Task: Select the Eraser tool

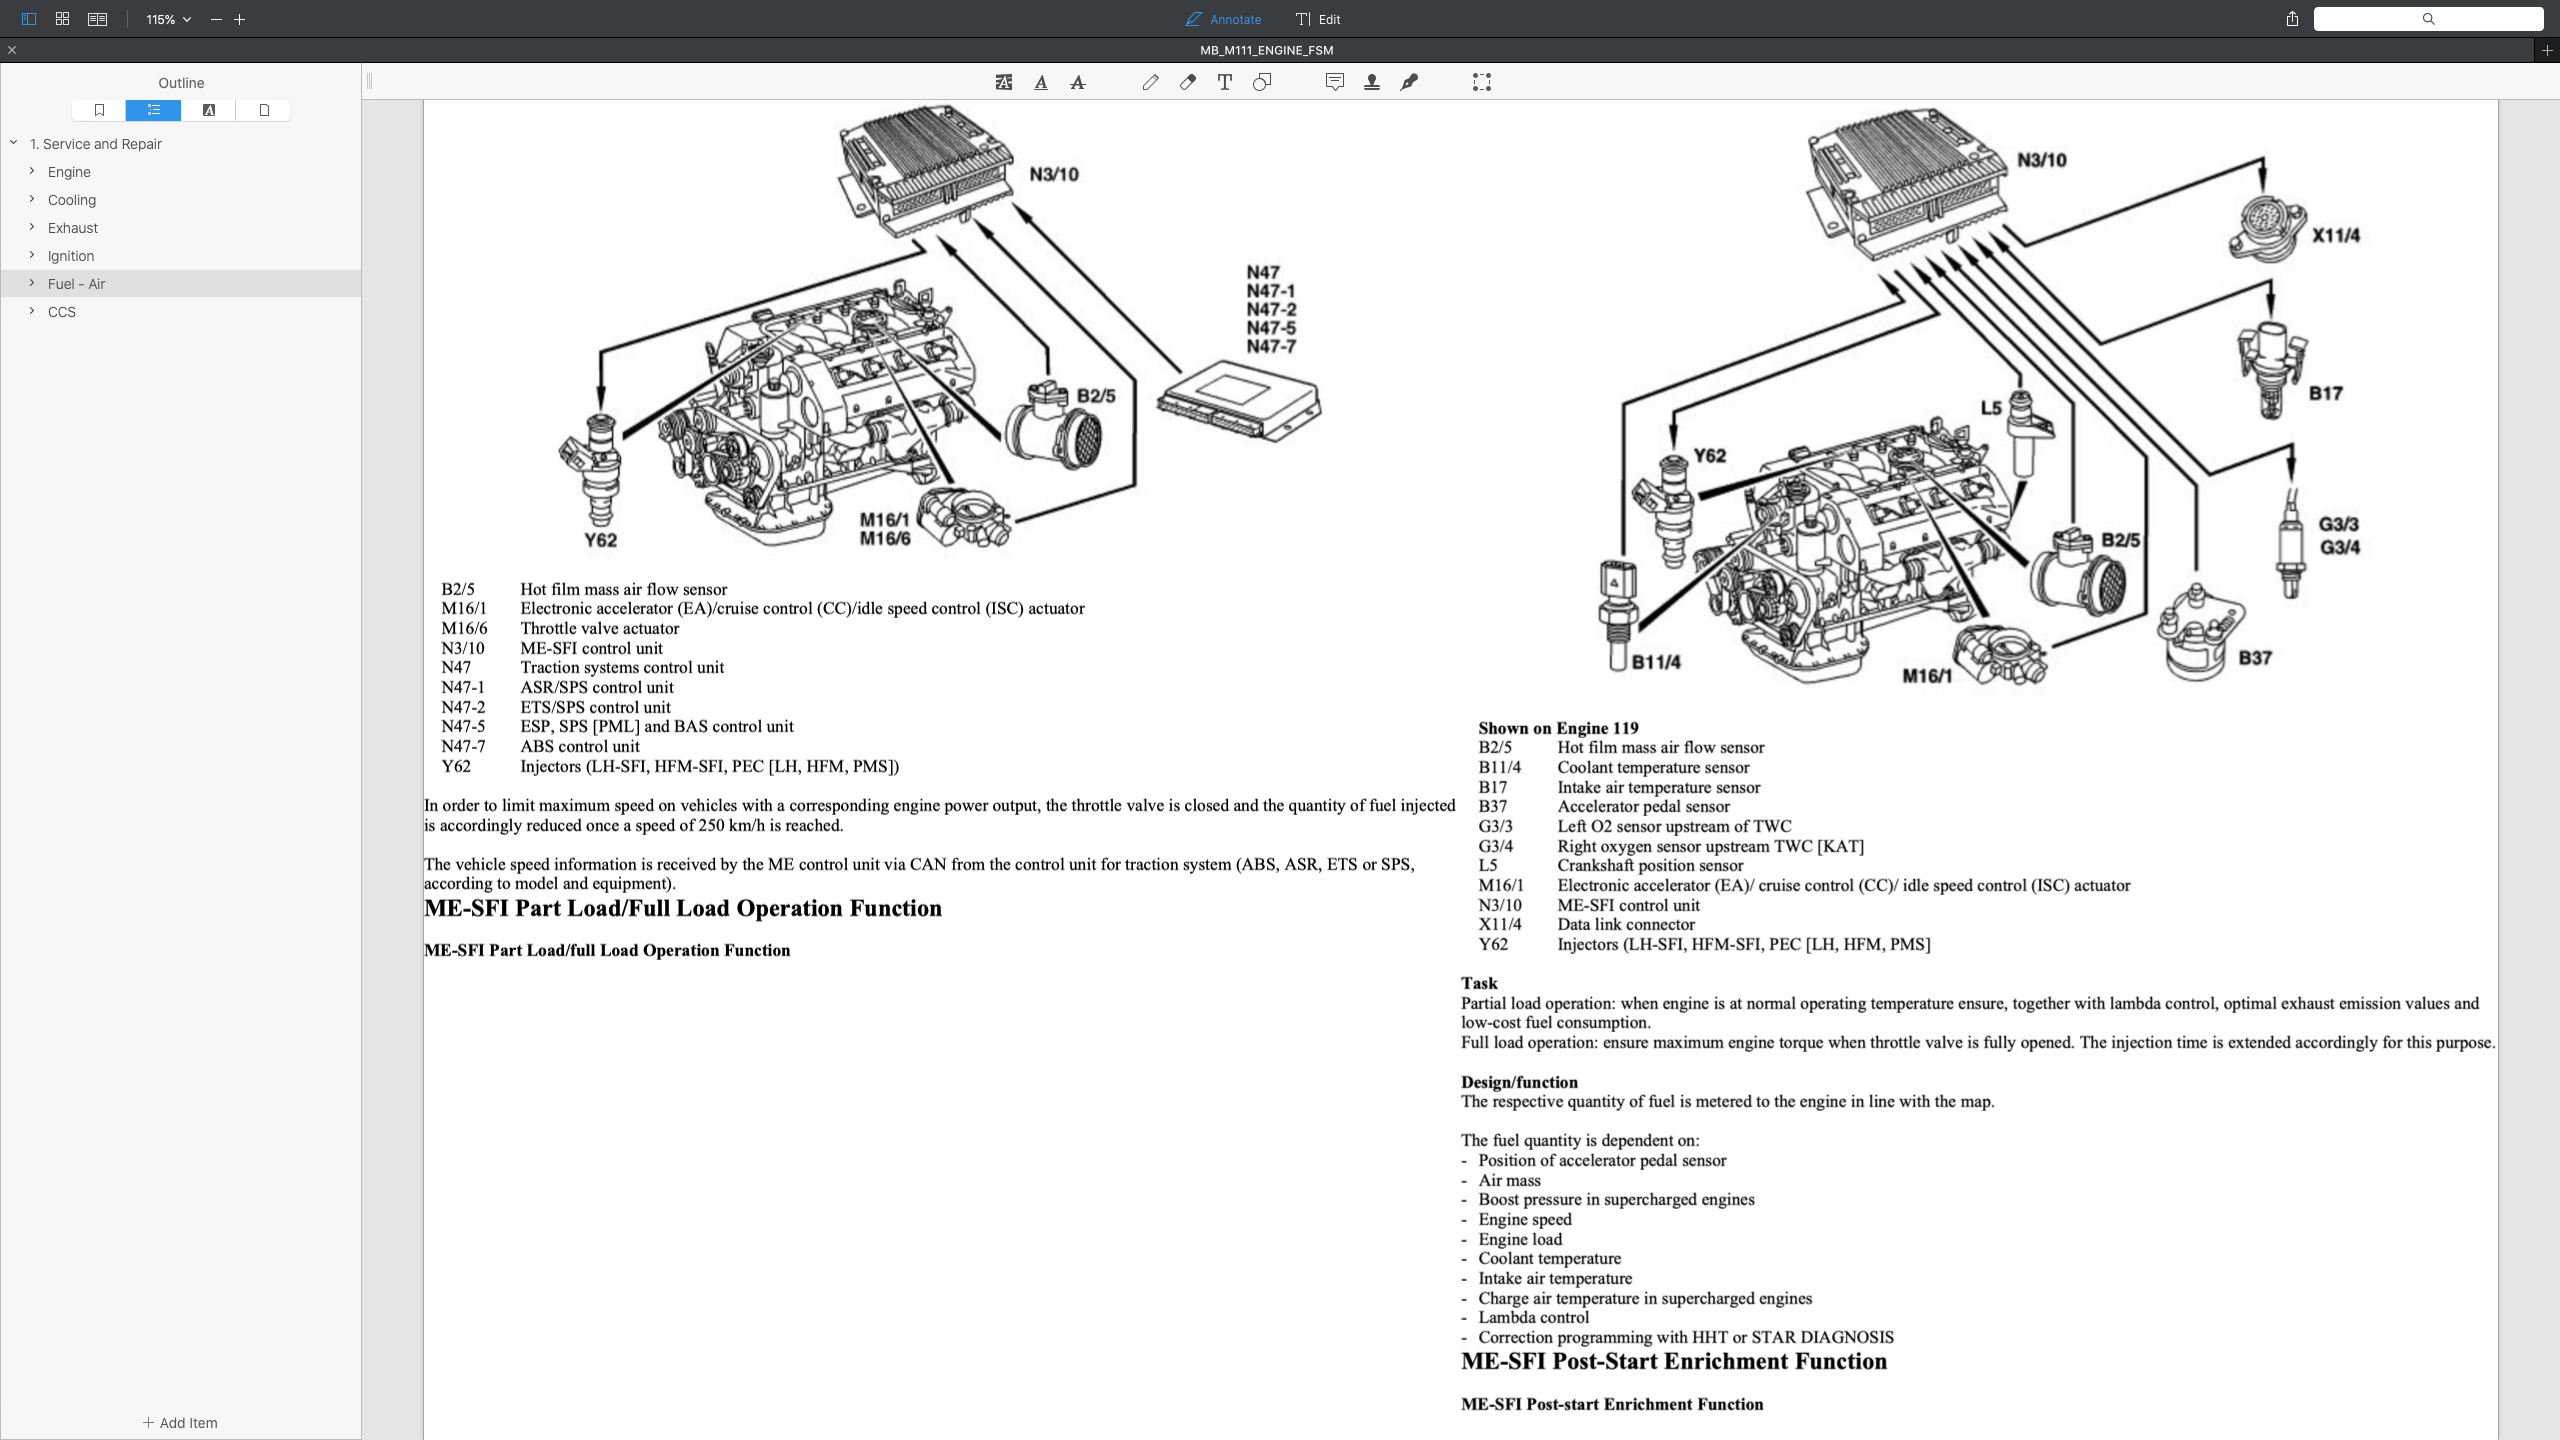Action: pos(1187,82)
